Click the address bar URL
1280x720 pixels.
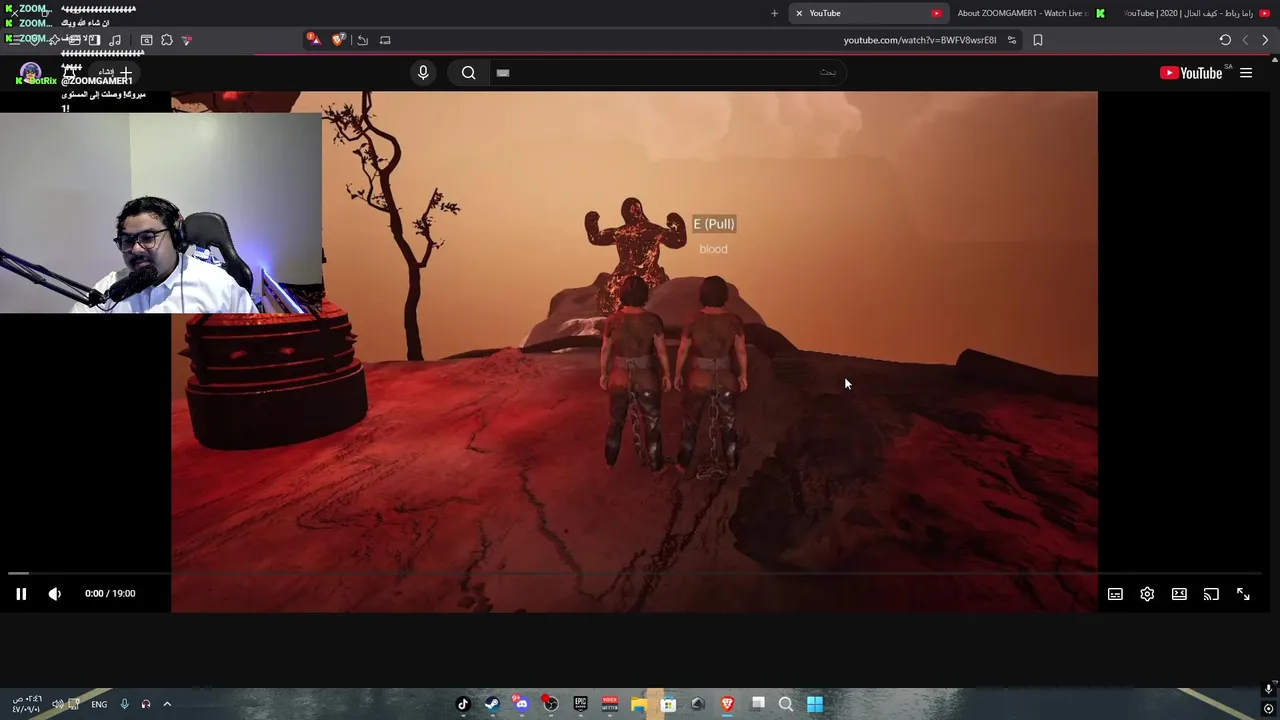coord(919,40)
